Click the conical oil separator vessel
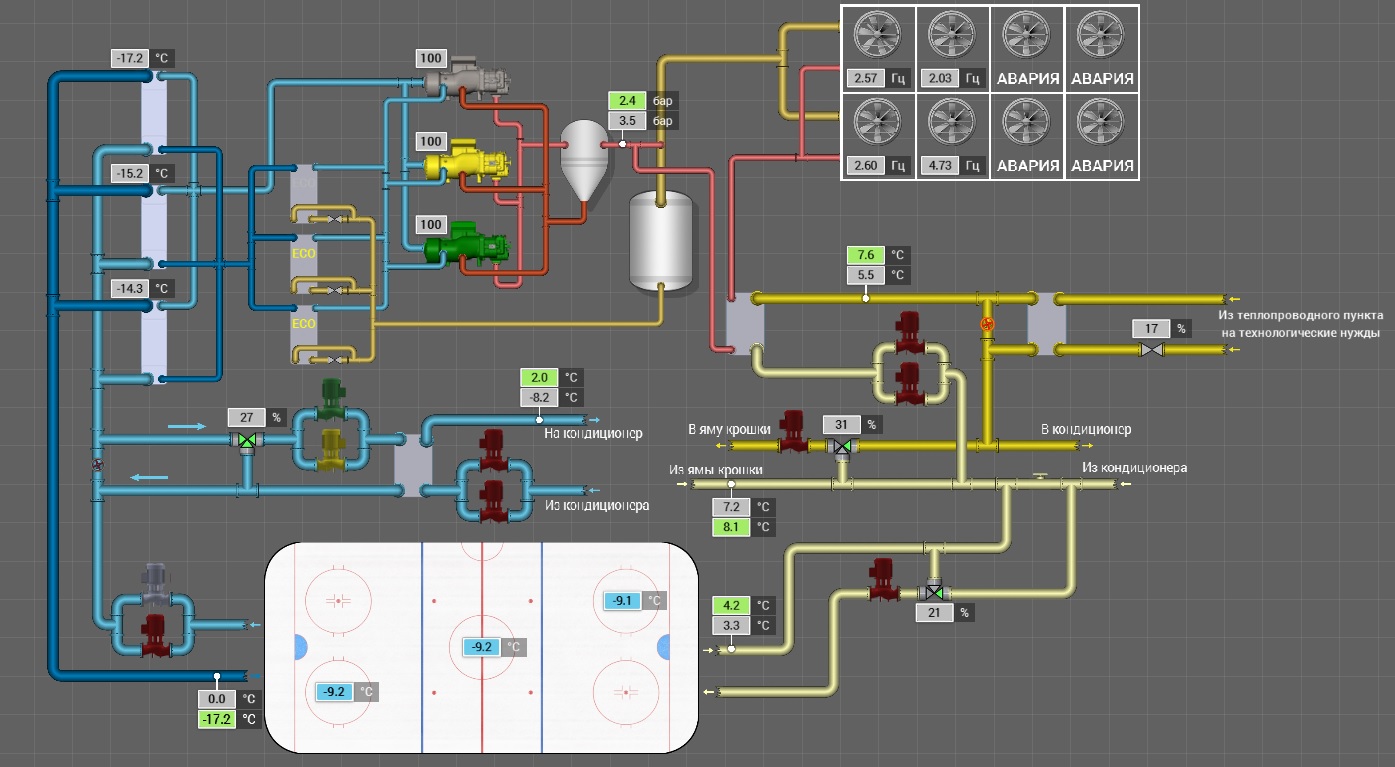The width and height of the screenshot is (1395, 767). [x=582, y=156]
